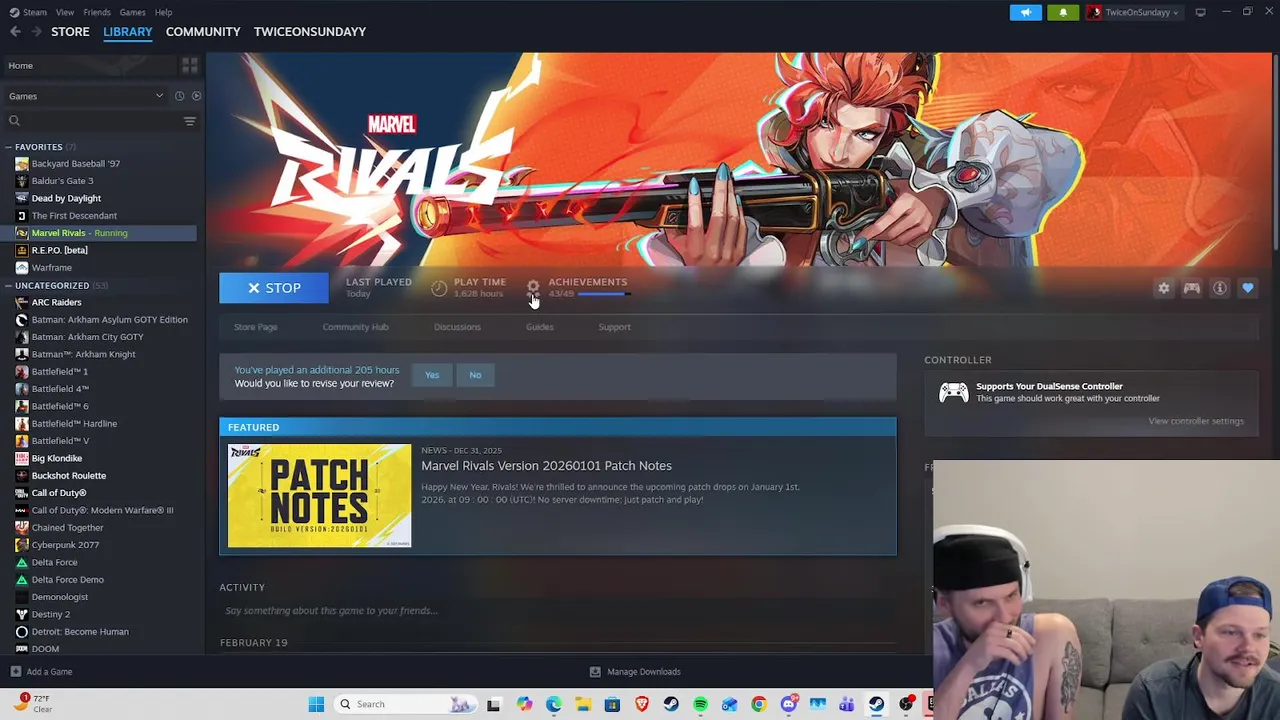Open the green notifications bell

[x=1063, y=12]
